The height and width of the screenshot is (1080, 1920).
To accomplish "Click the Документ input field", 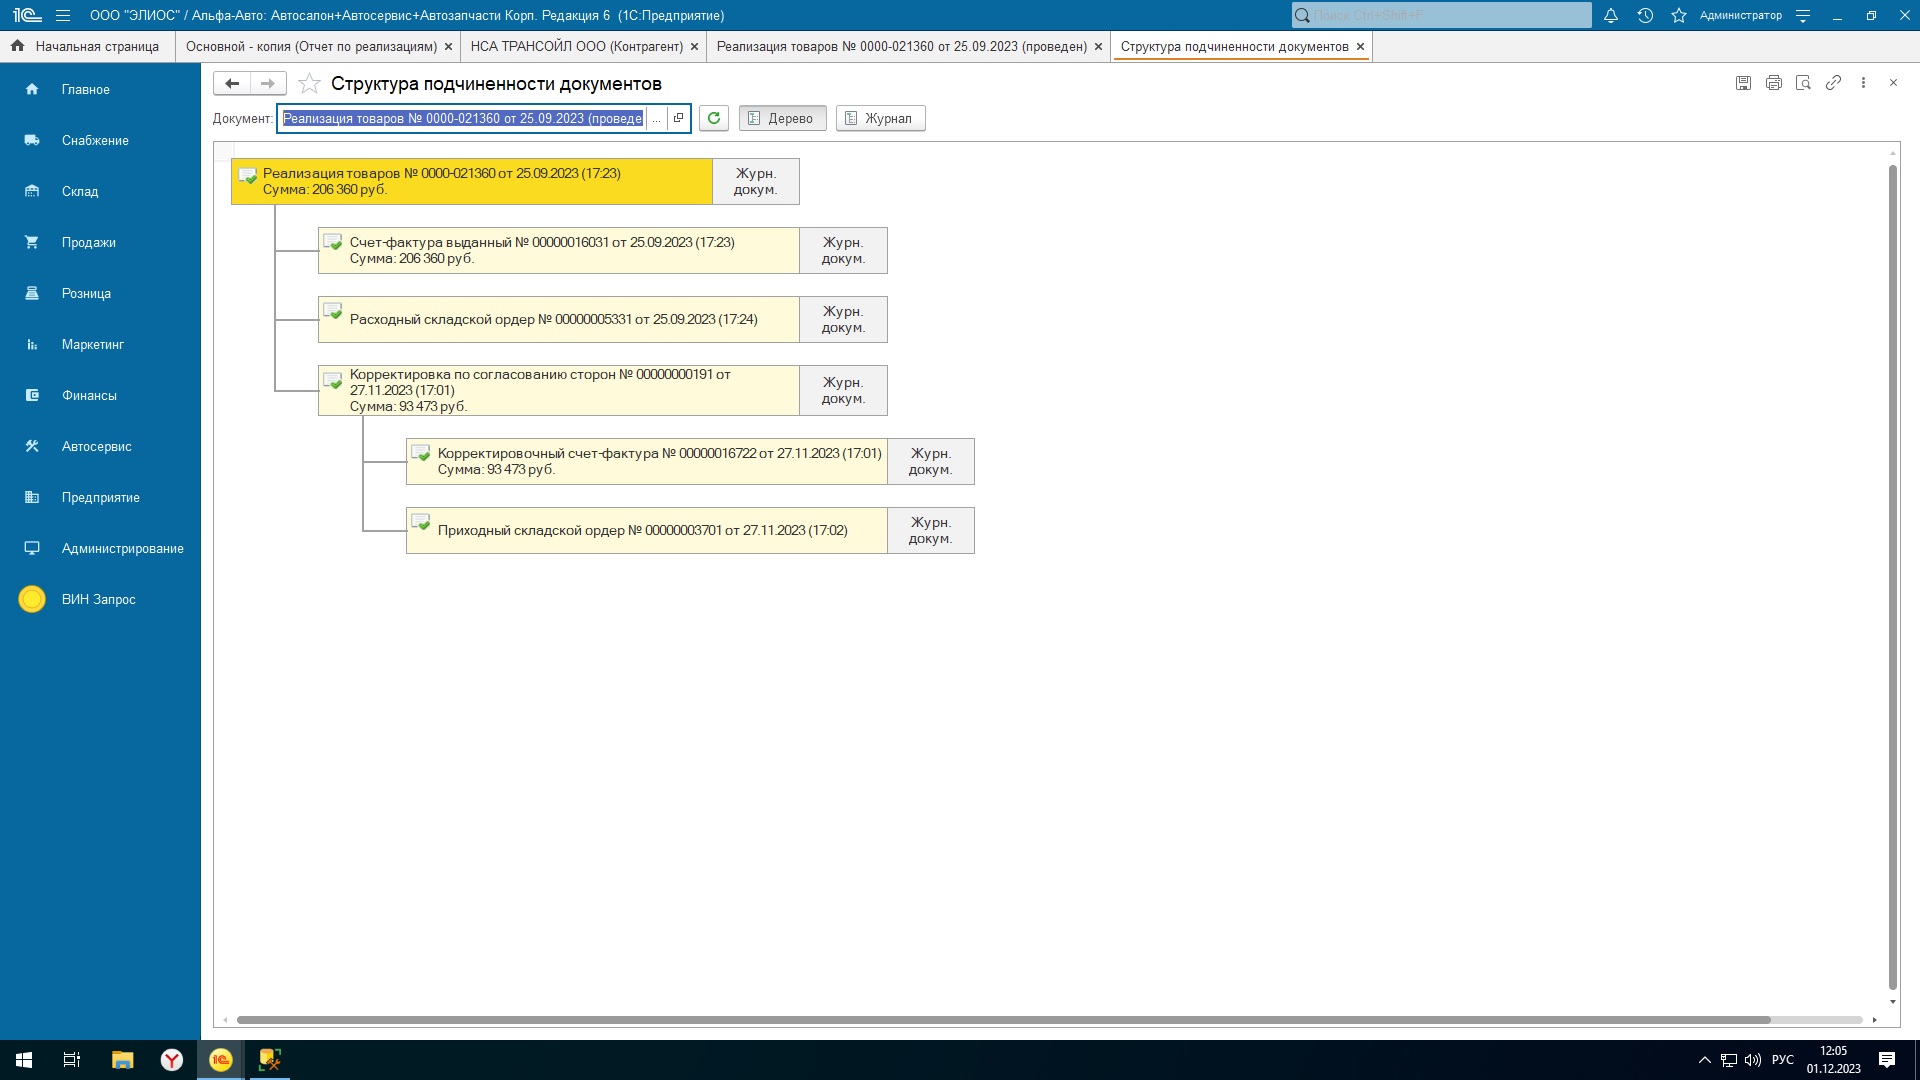I will tap(462, 118).
